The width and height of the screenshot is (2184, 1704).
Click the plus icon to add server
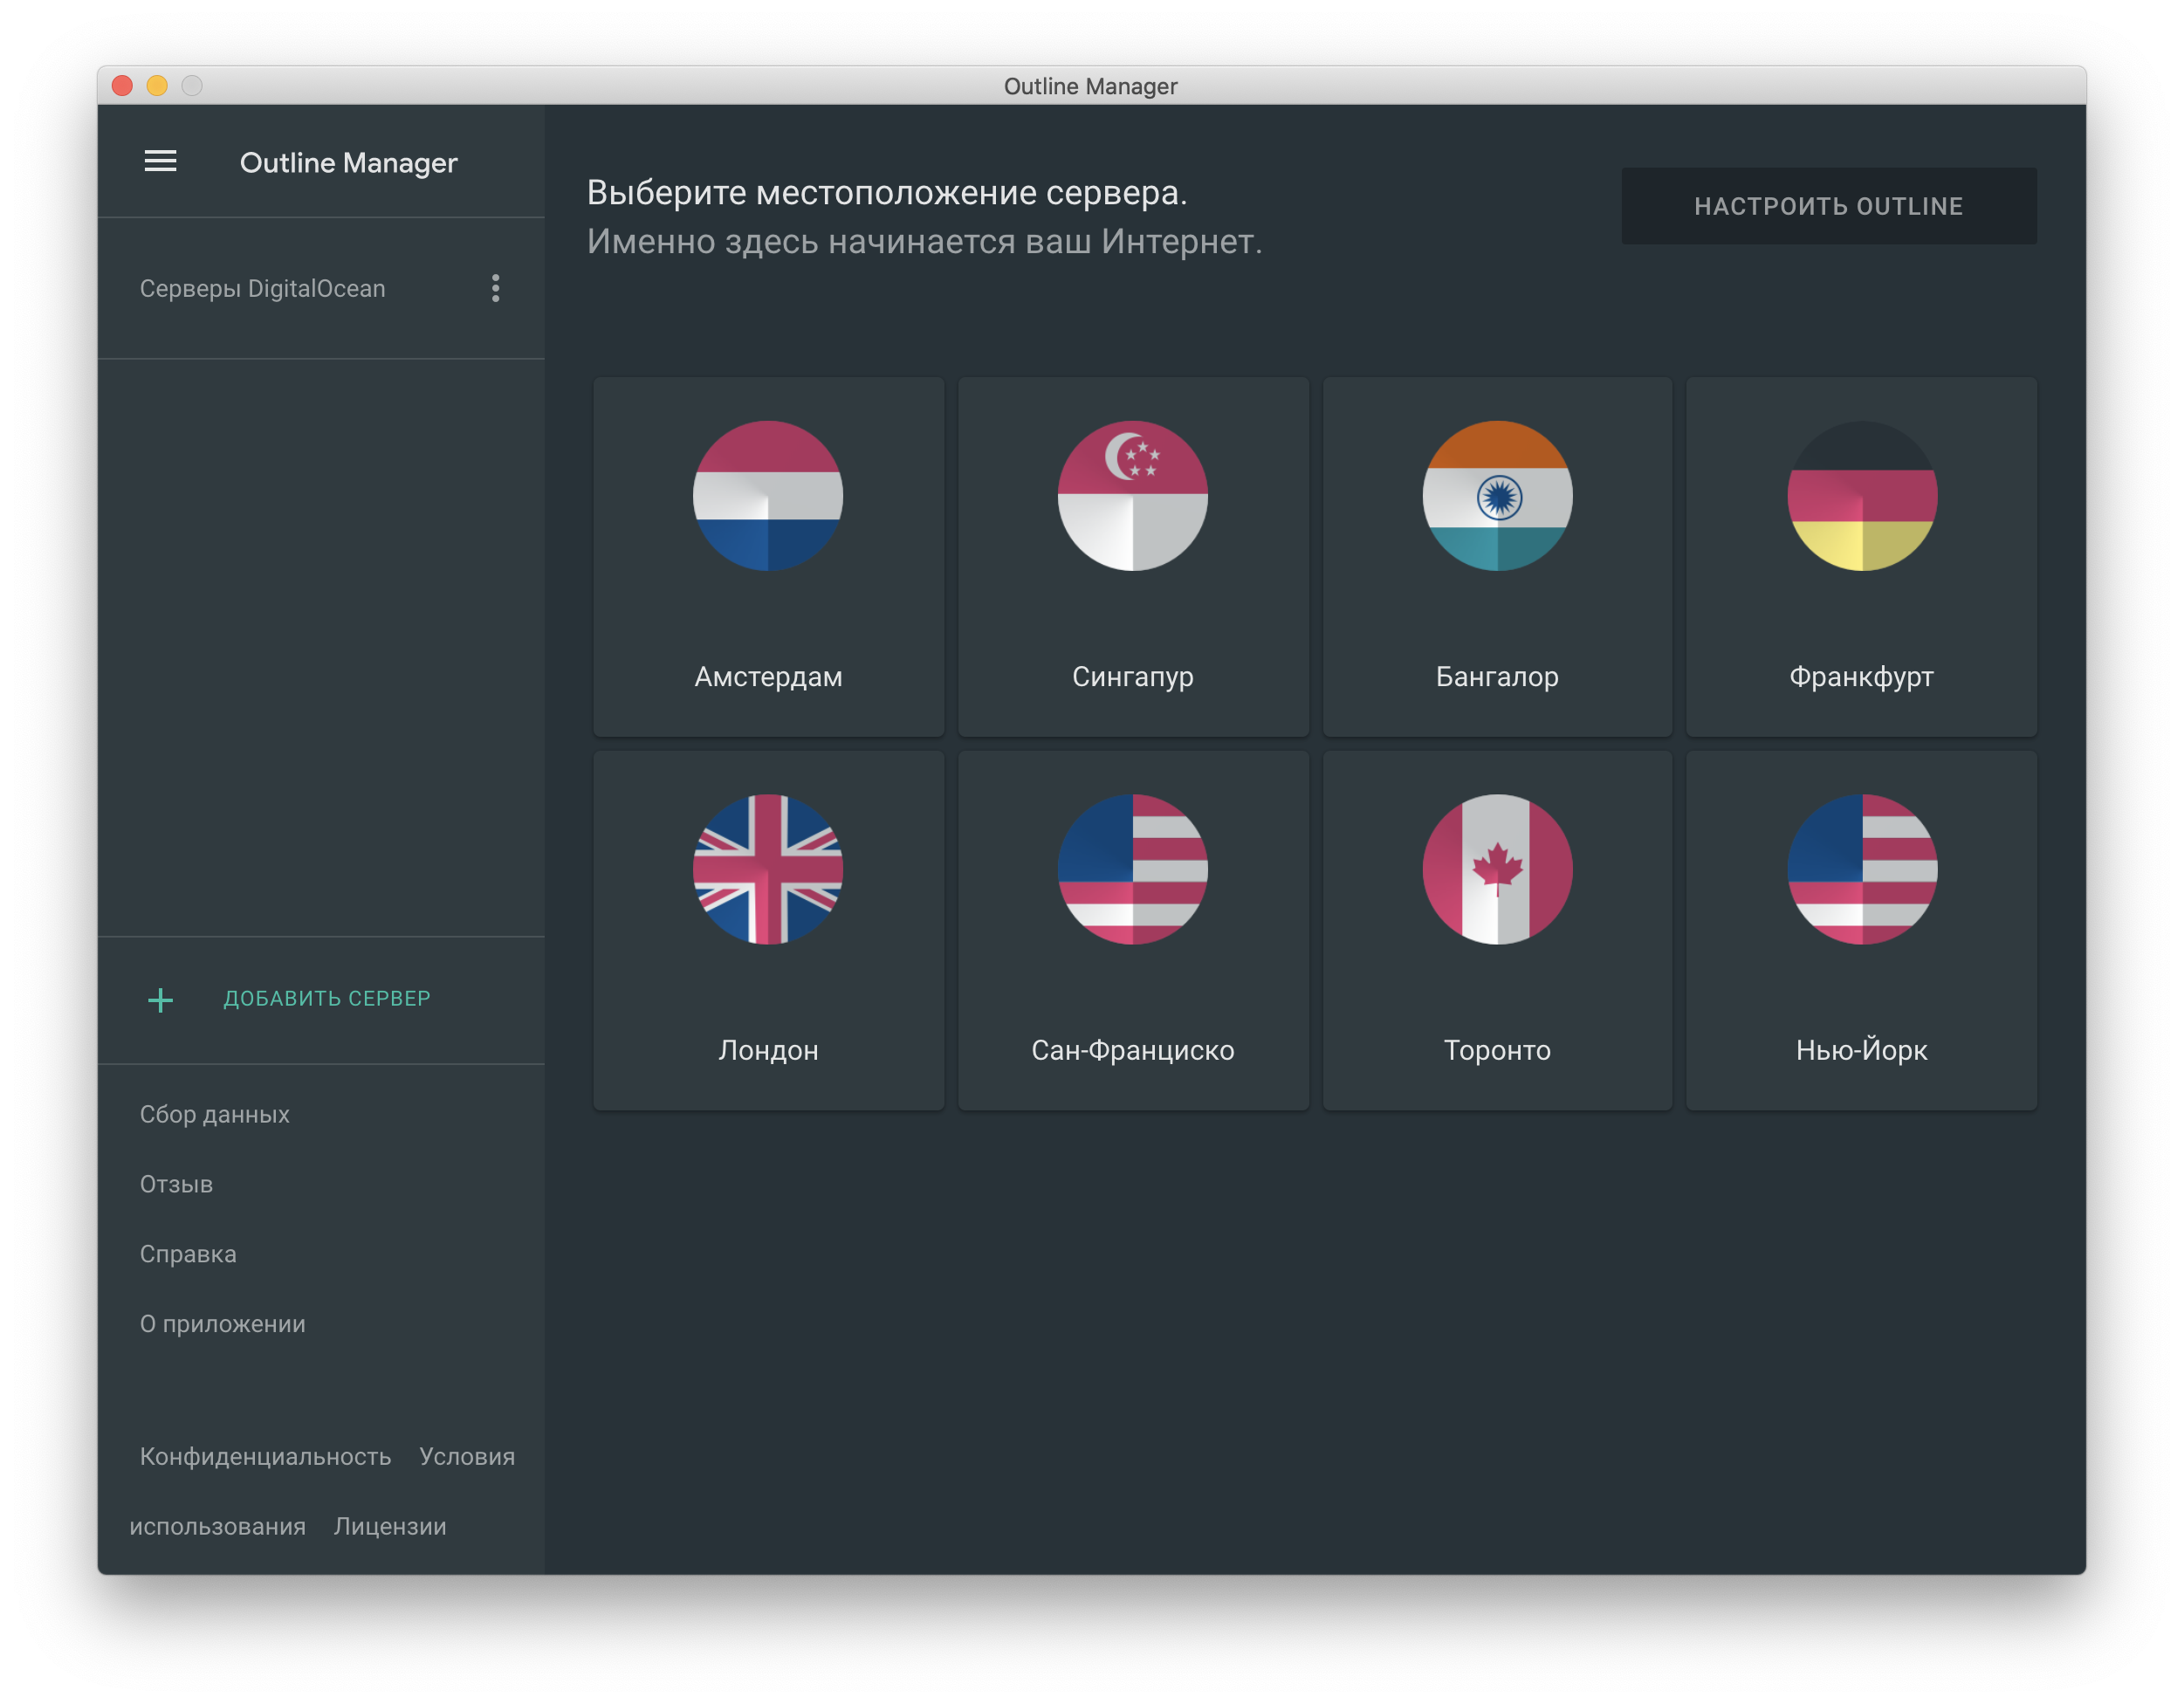pyautogui.click(x=160, y=999)
